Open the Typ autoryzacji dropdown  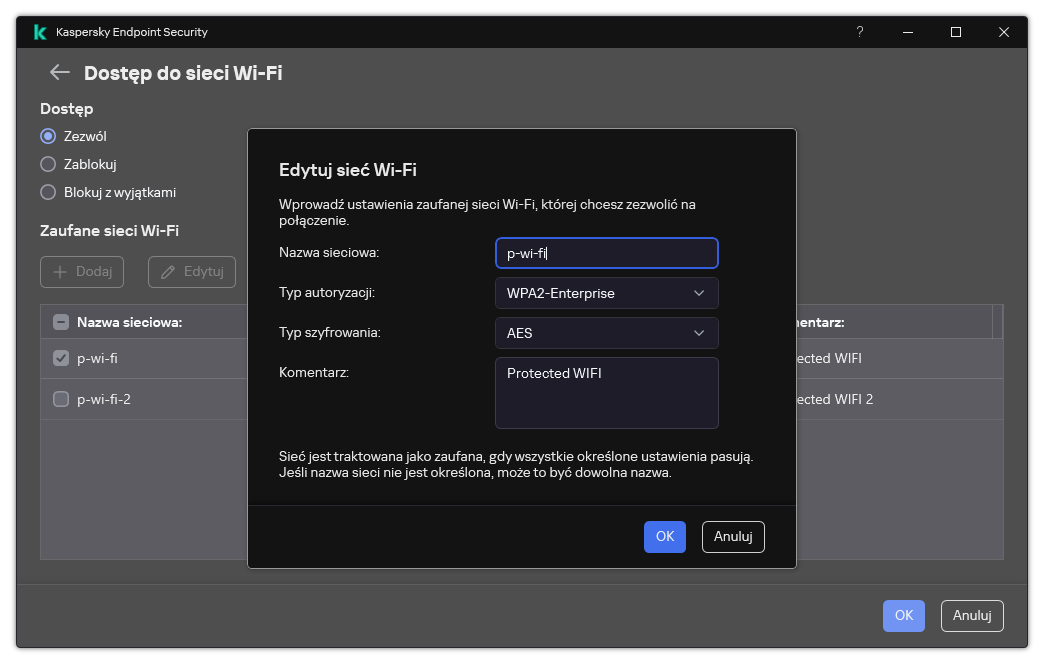coord(606,293)
